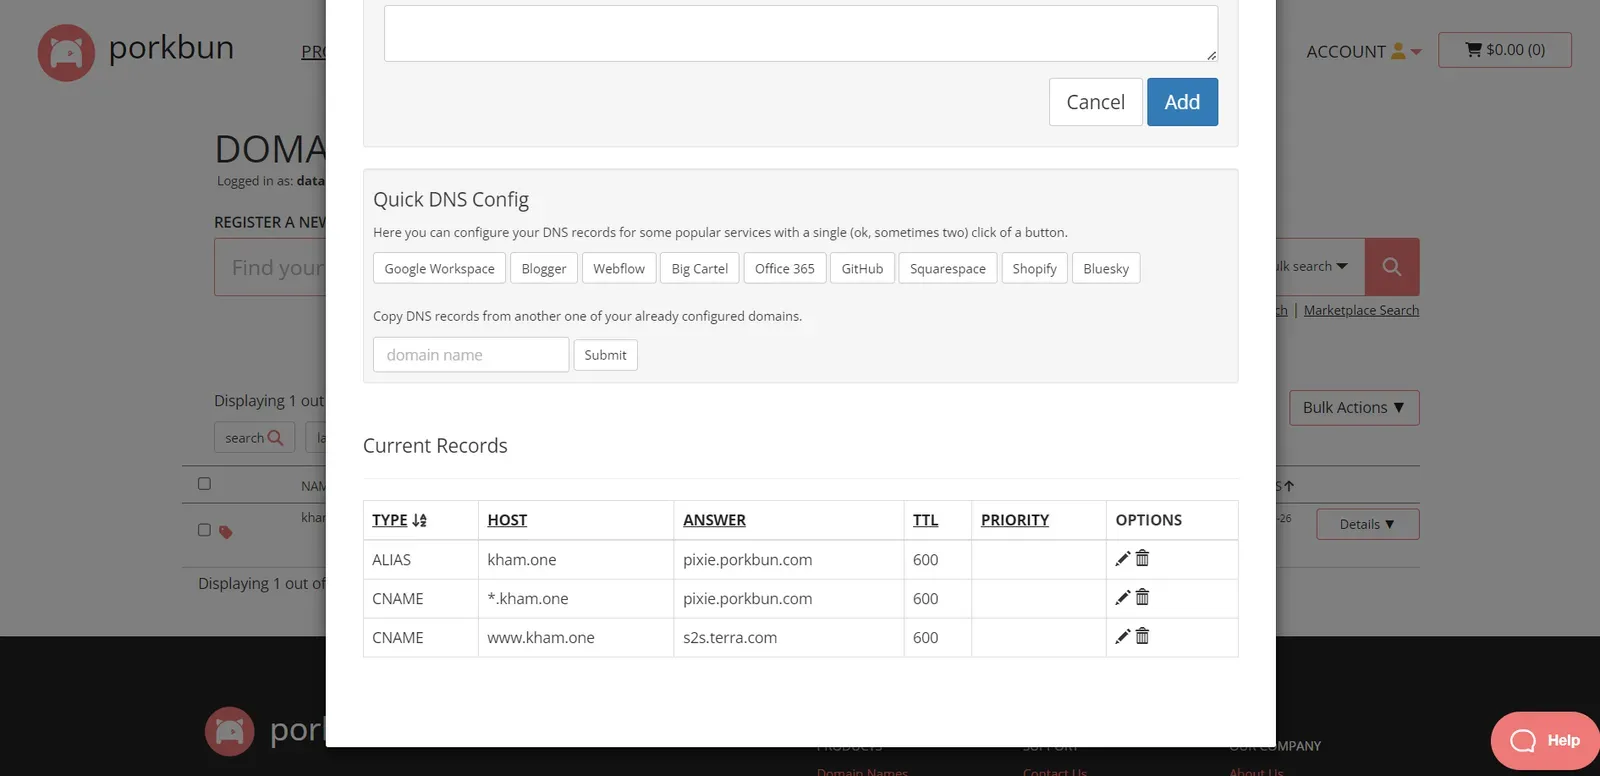Select the pixie.porkbun.com answer in ALIAS row
The image size is (1600, 776).
(747, 560)
